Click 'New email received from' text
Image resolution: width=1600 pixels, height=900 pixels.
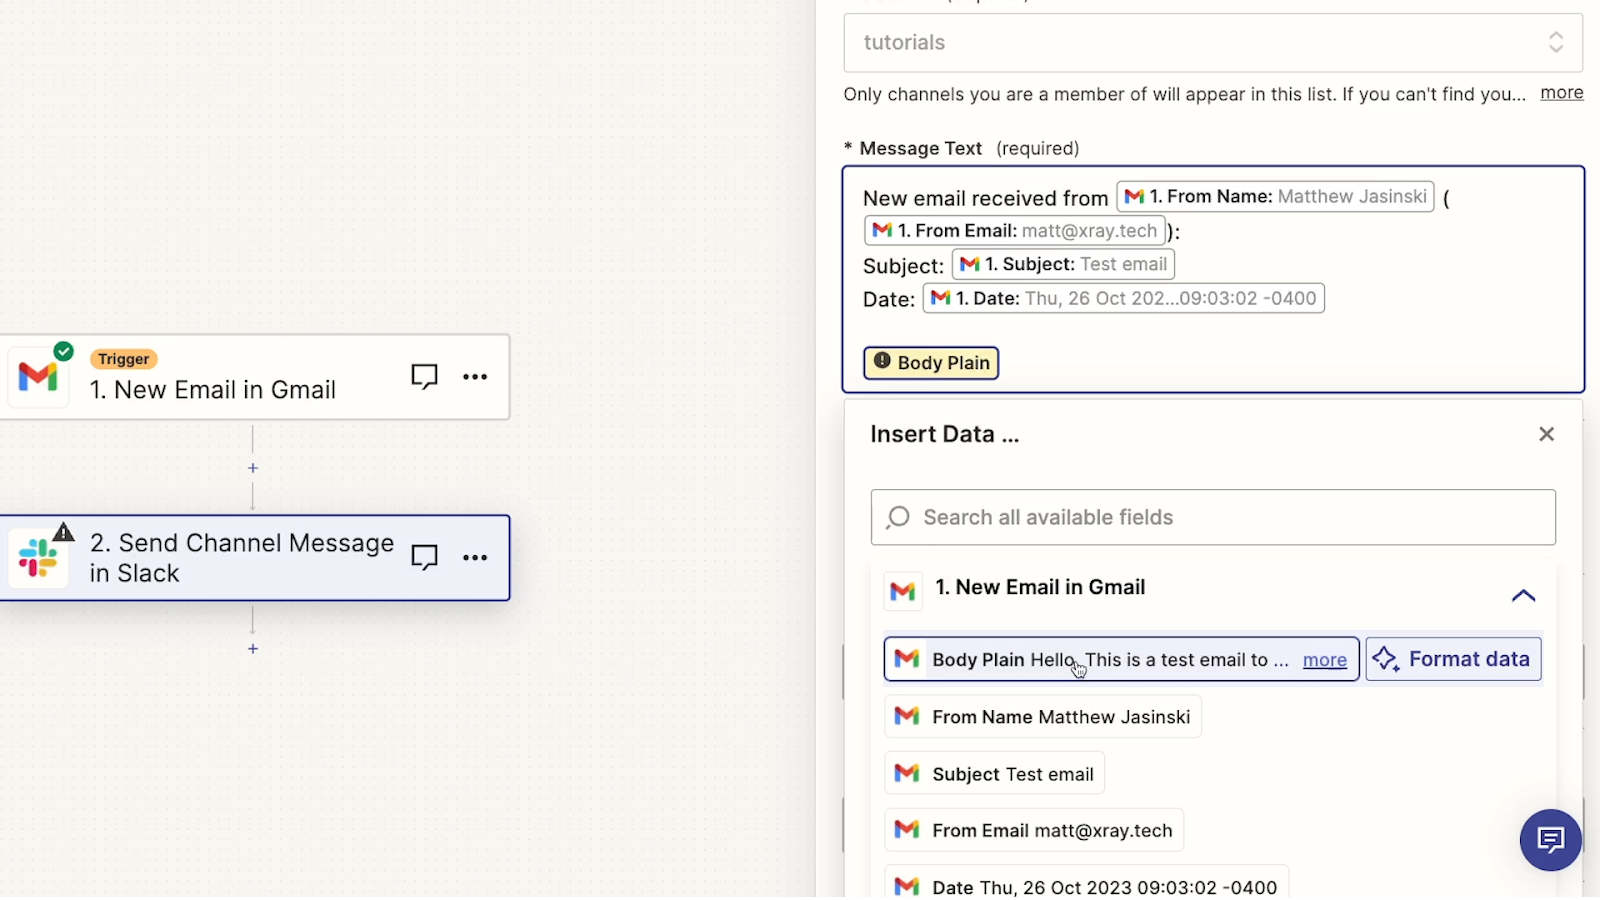pyautogui.click(x=985, y=198)
